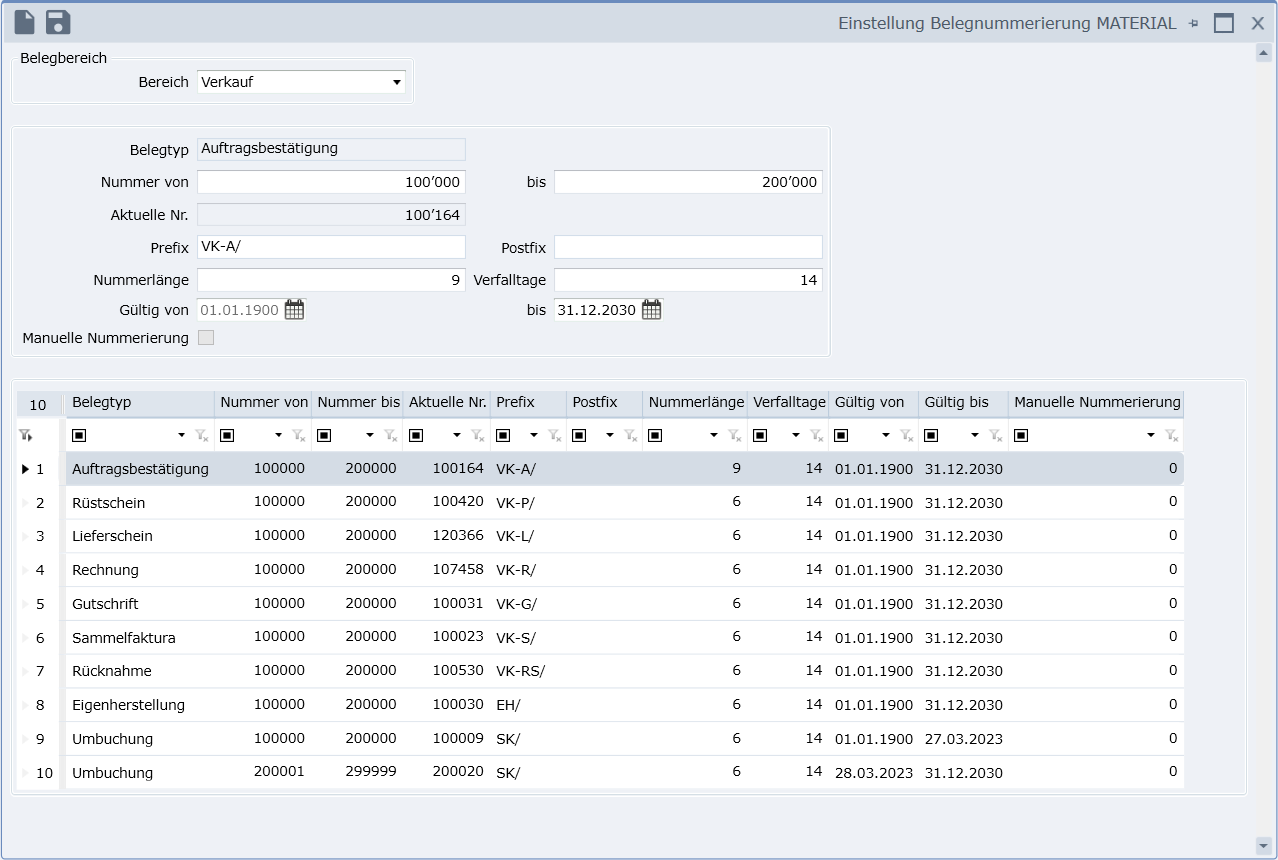Sort by the Aktuelle Nr. column header
1278x860 pixels.
click(x=446, y=402)
